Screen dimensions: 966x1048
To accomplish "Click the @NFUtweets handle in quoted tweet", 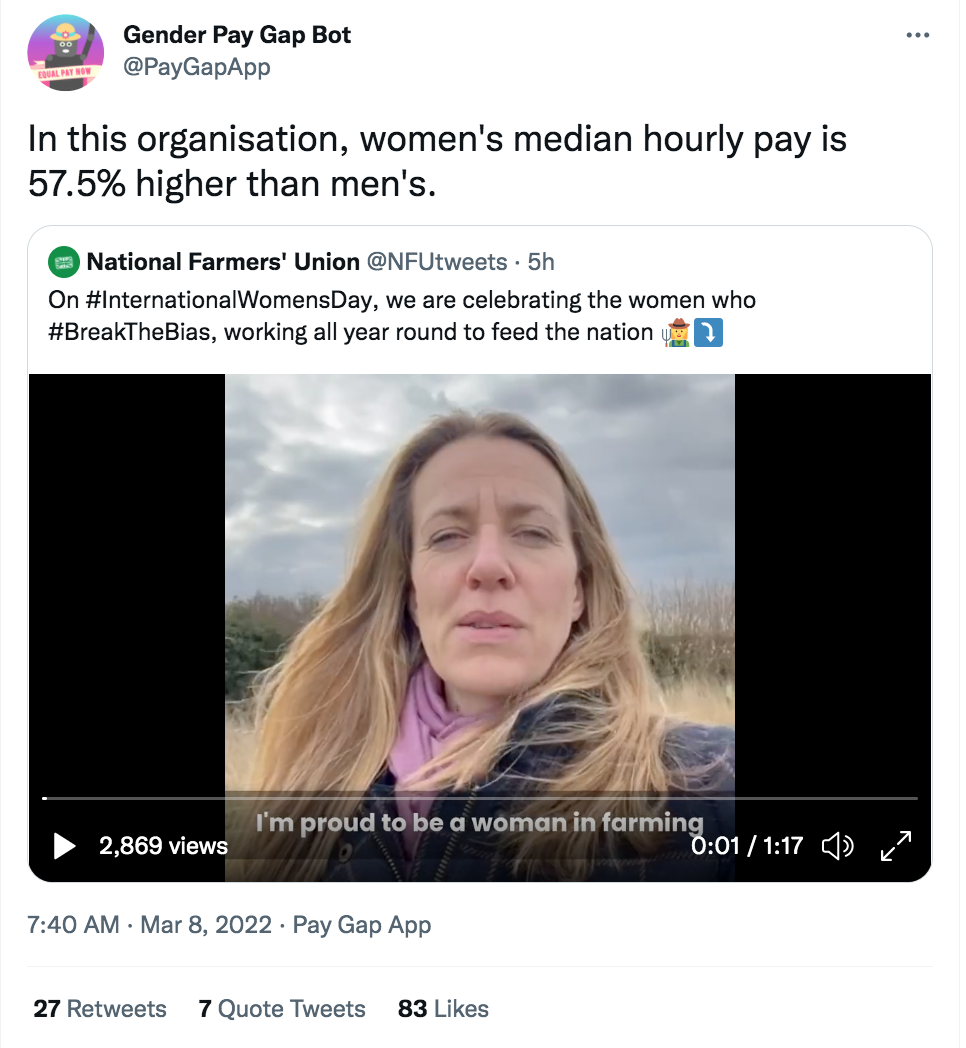I will tap(437, 262).
